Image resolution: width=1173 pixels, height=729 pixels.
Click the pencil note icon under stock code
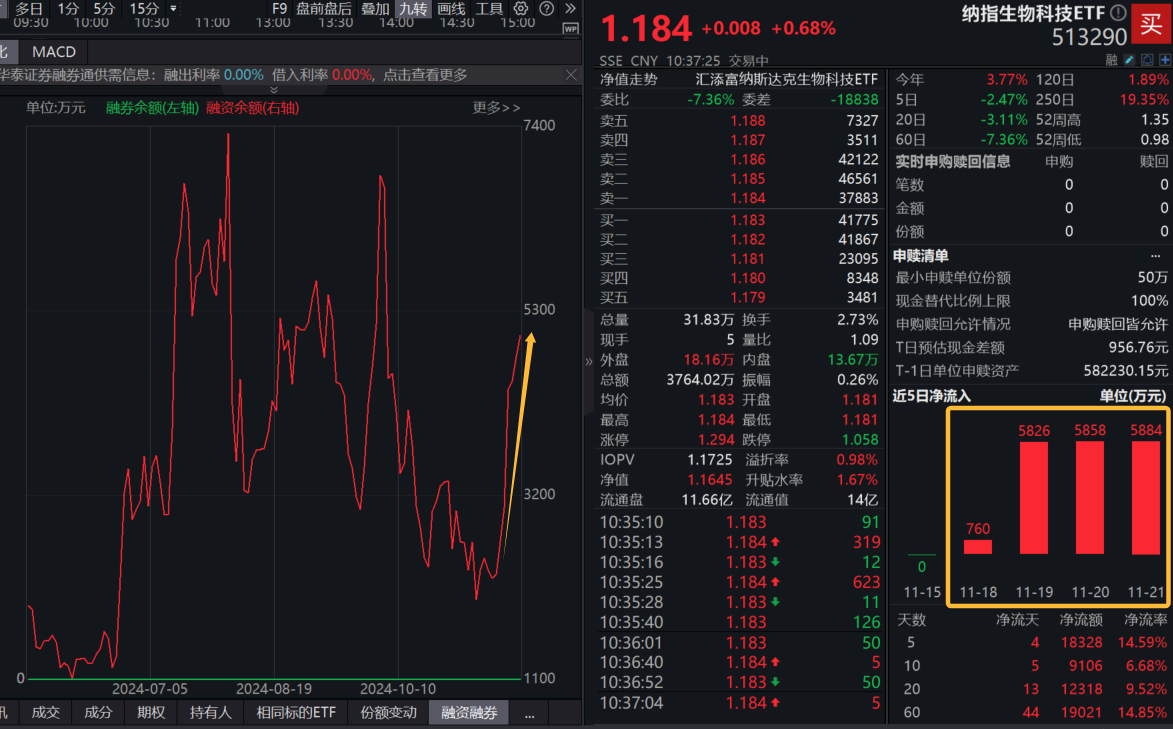point(1129,60)
